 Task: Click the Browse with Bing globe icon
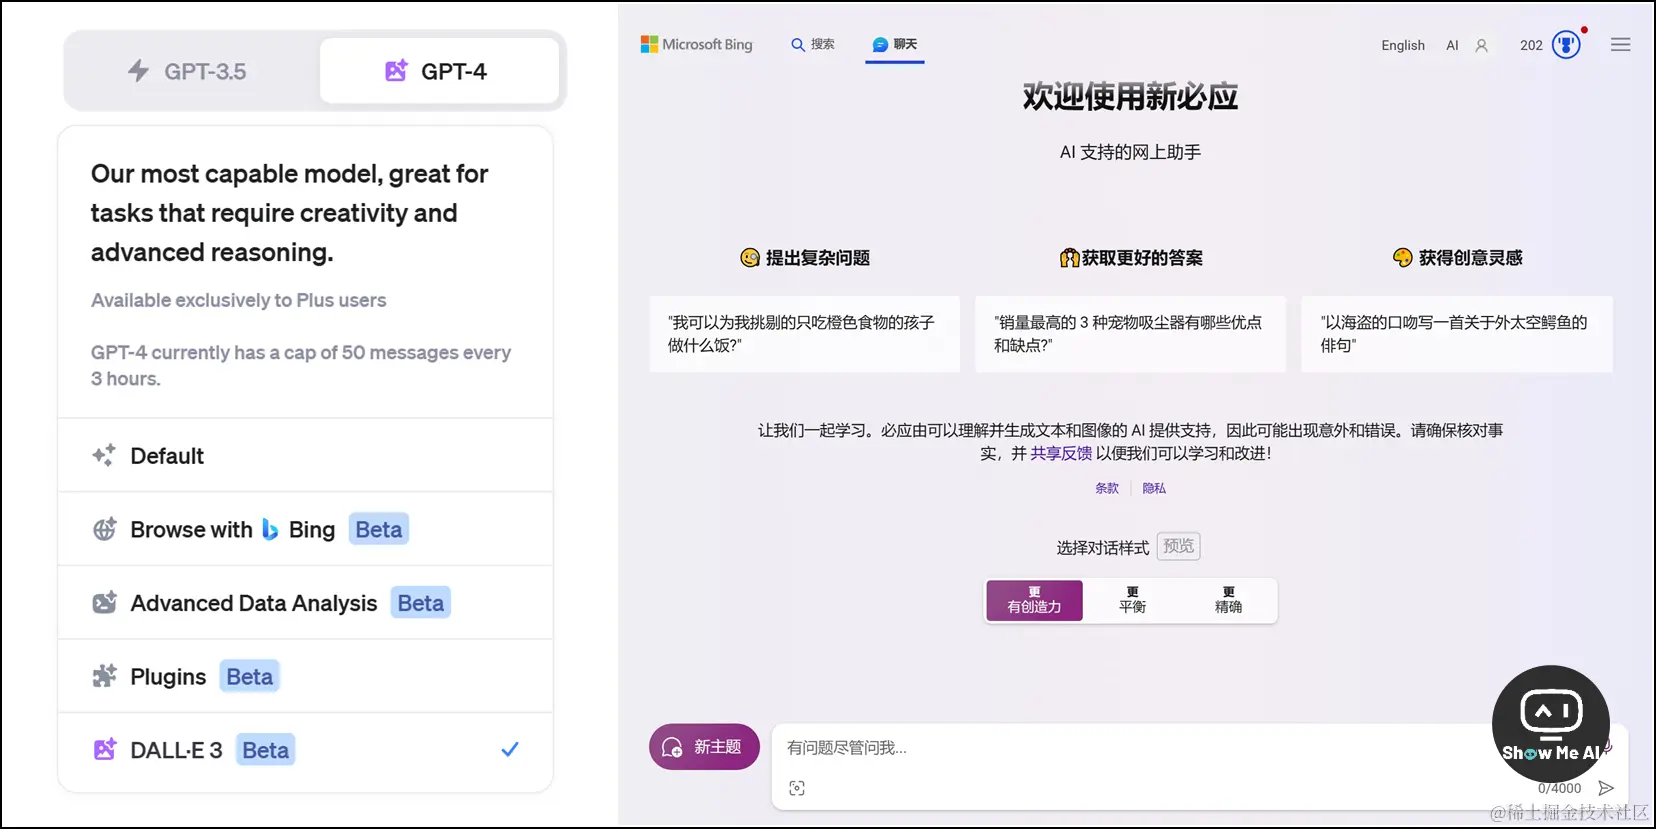(104, 529)
